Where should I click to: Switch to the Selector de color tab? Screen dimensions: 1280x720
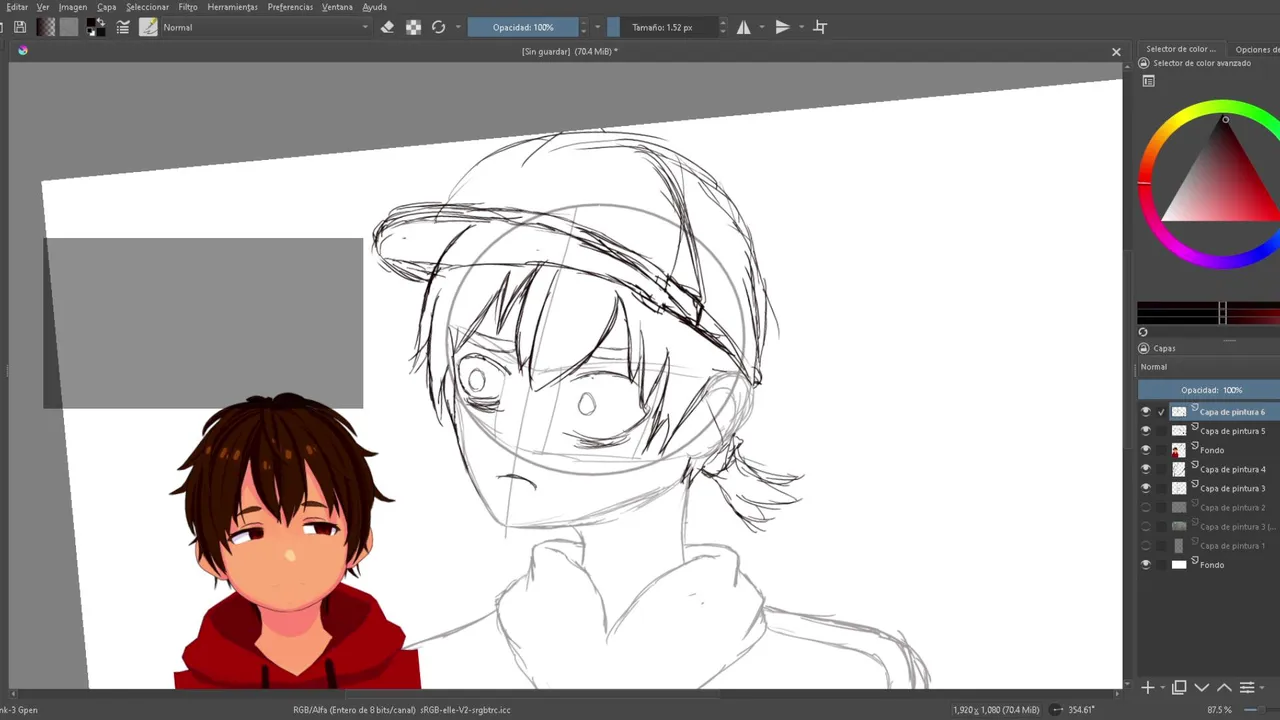(x=1181, y=49)
